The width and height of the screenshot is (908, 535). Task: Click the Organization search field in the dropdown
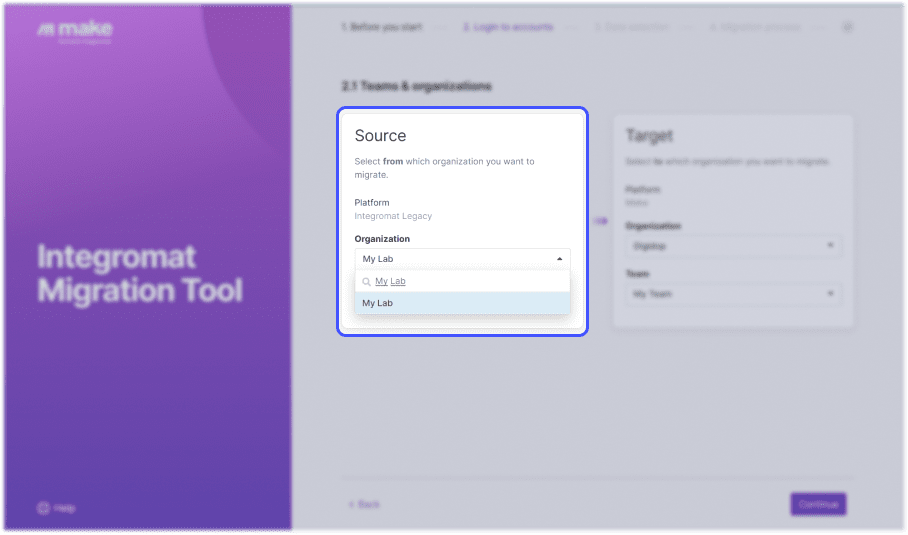462,281
